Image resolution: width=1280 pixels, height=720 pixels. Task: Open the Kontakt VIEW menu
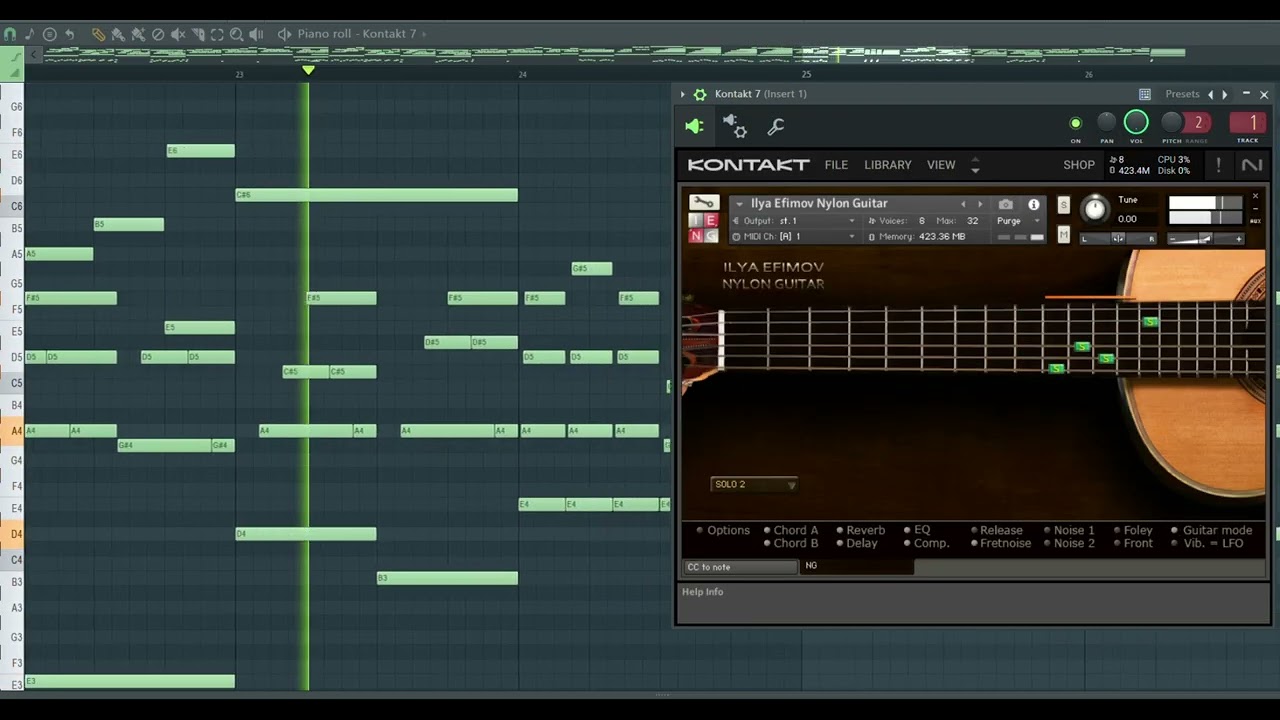941,165
